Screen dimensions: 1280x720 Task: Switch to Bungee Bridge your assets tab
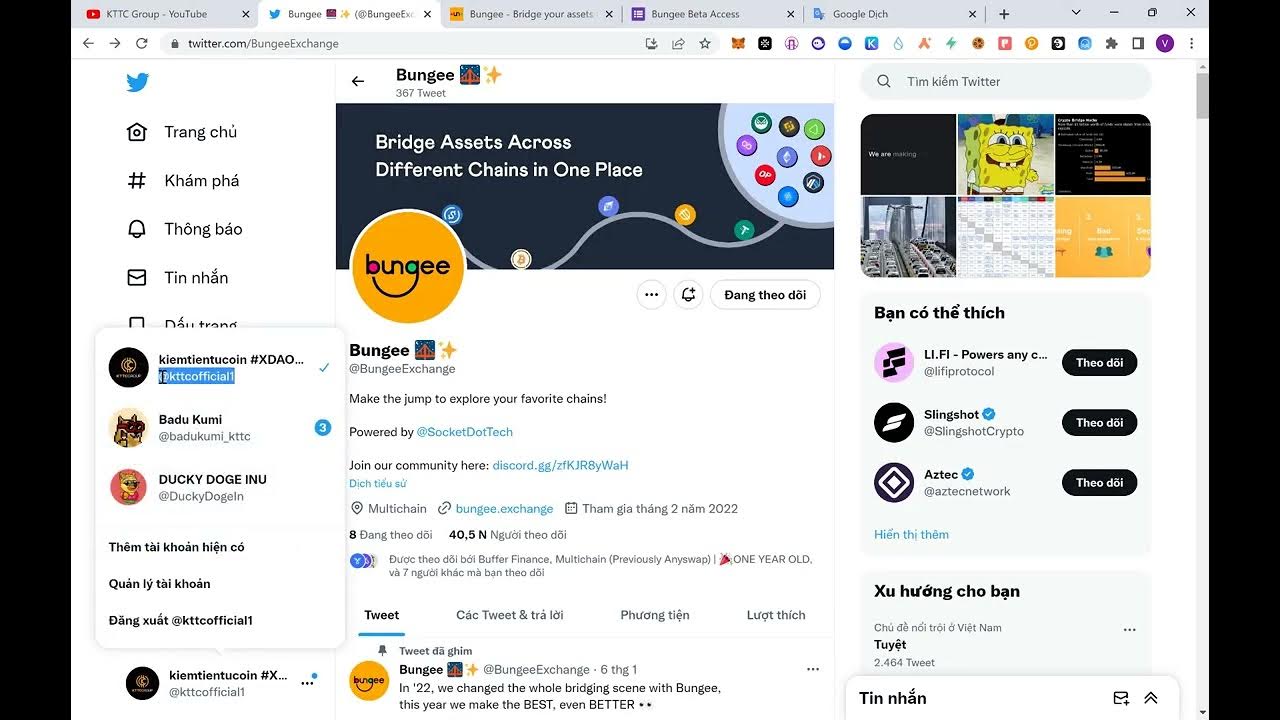point(529,14)
